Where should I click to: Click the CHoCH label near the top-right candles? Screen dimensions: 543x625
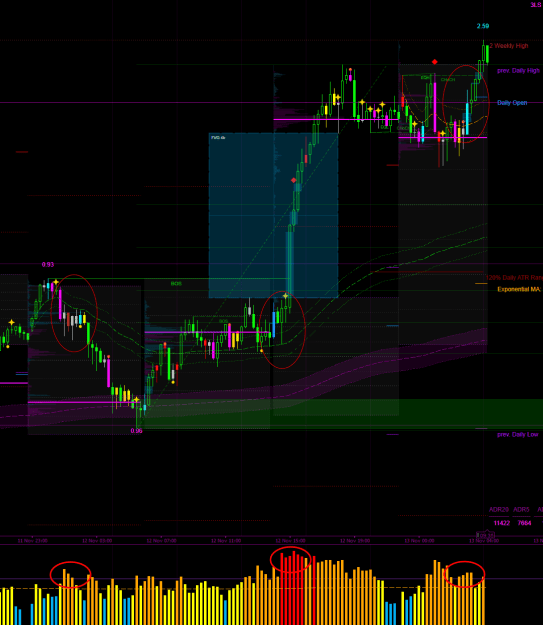[448, 80]
